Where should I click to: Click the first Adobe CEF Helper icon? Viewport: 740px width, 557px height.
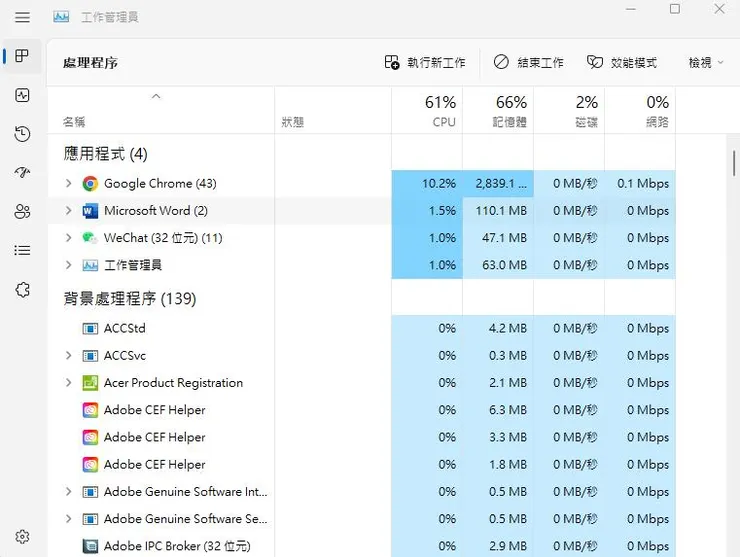click(90, 410)
